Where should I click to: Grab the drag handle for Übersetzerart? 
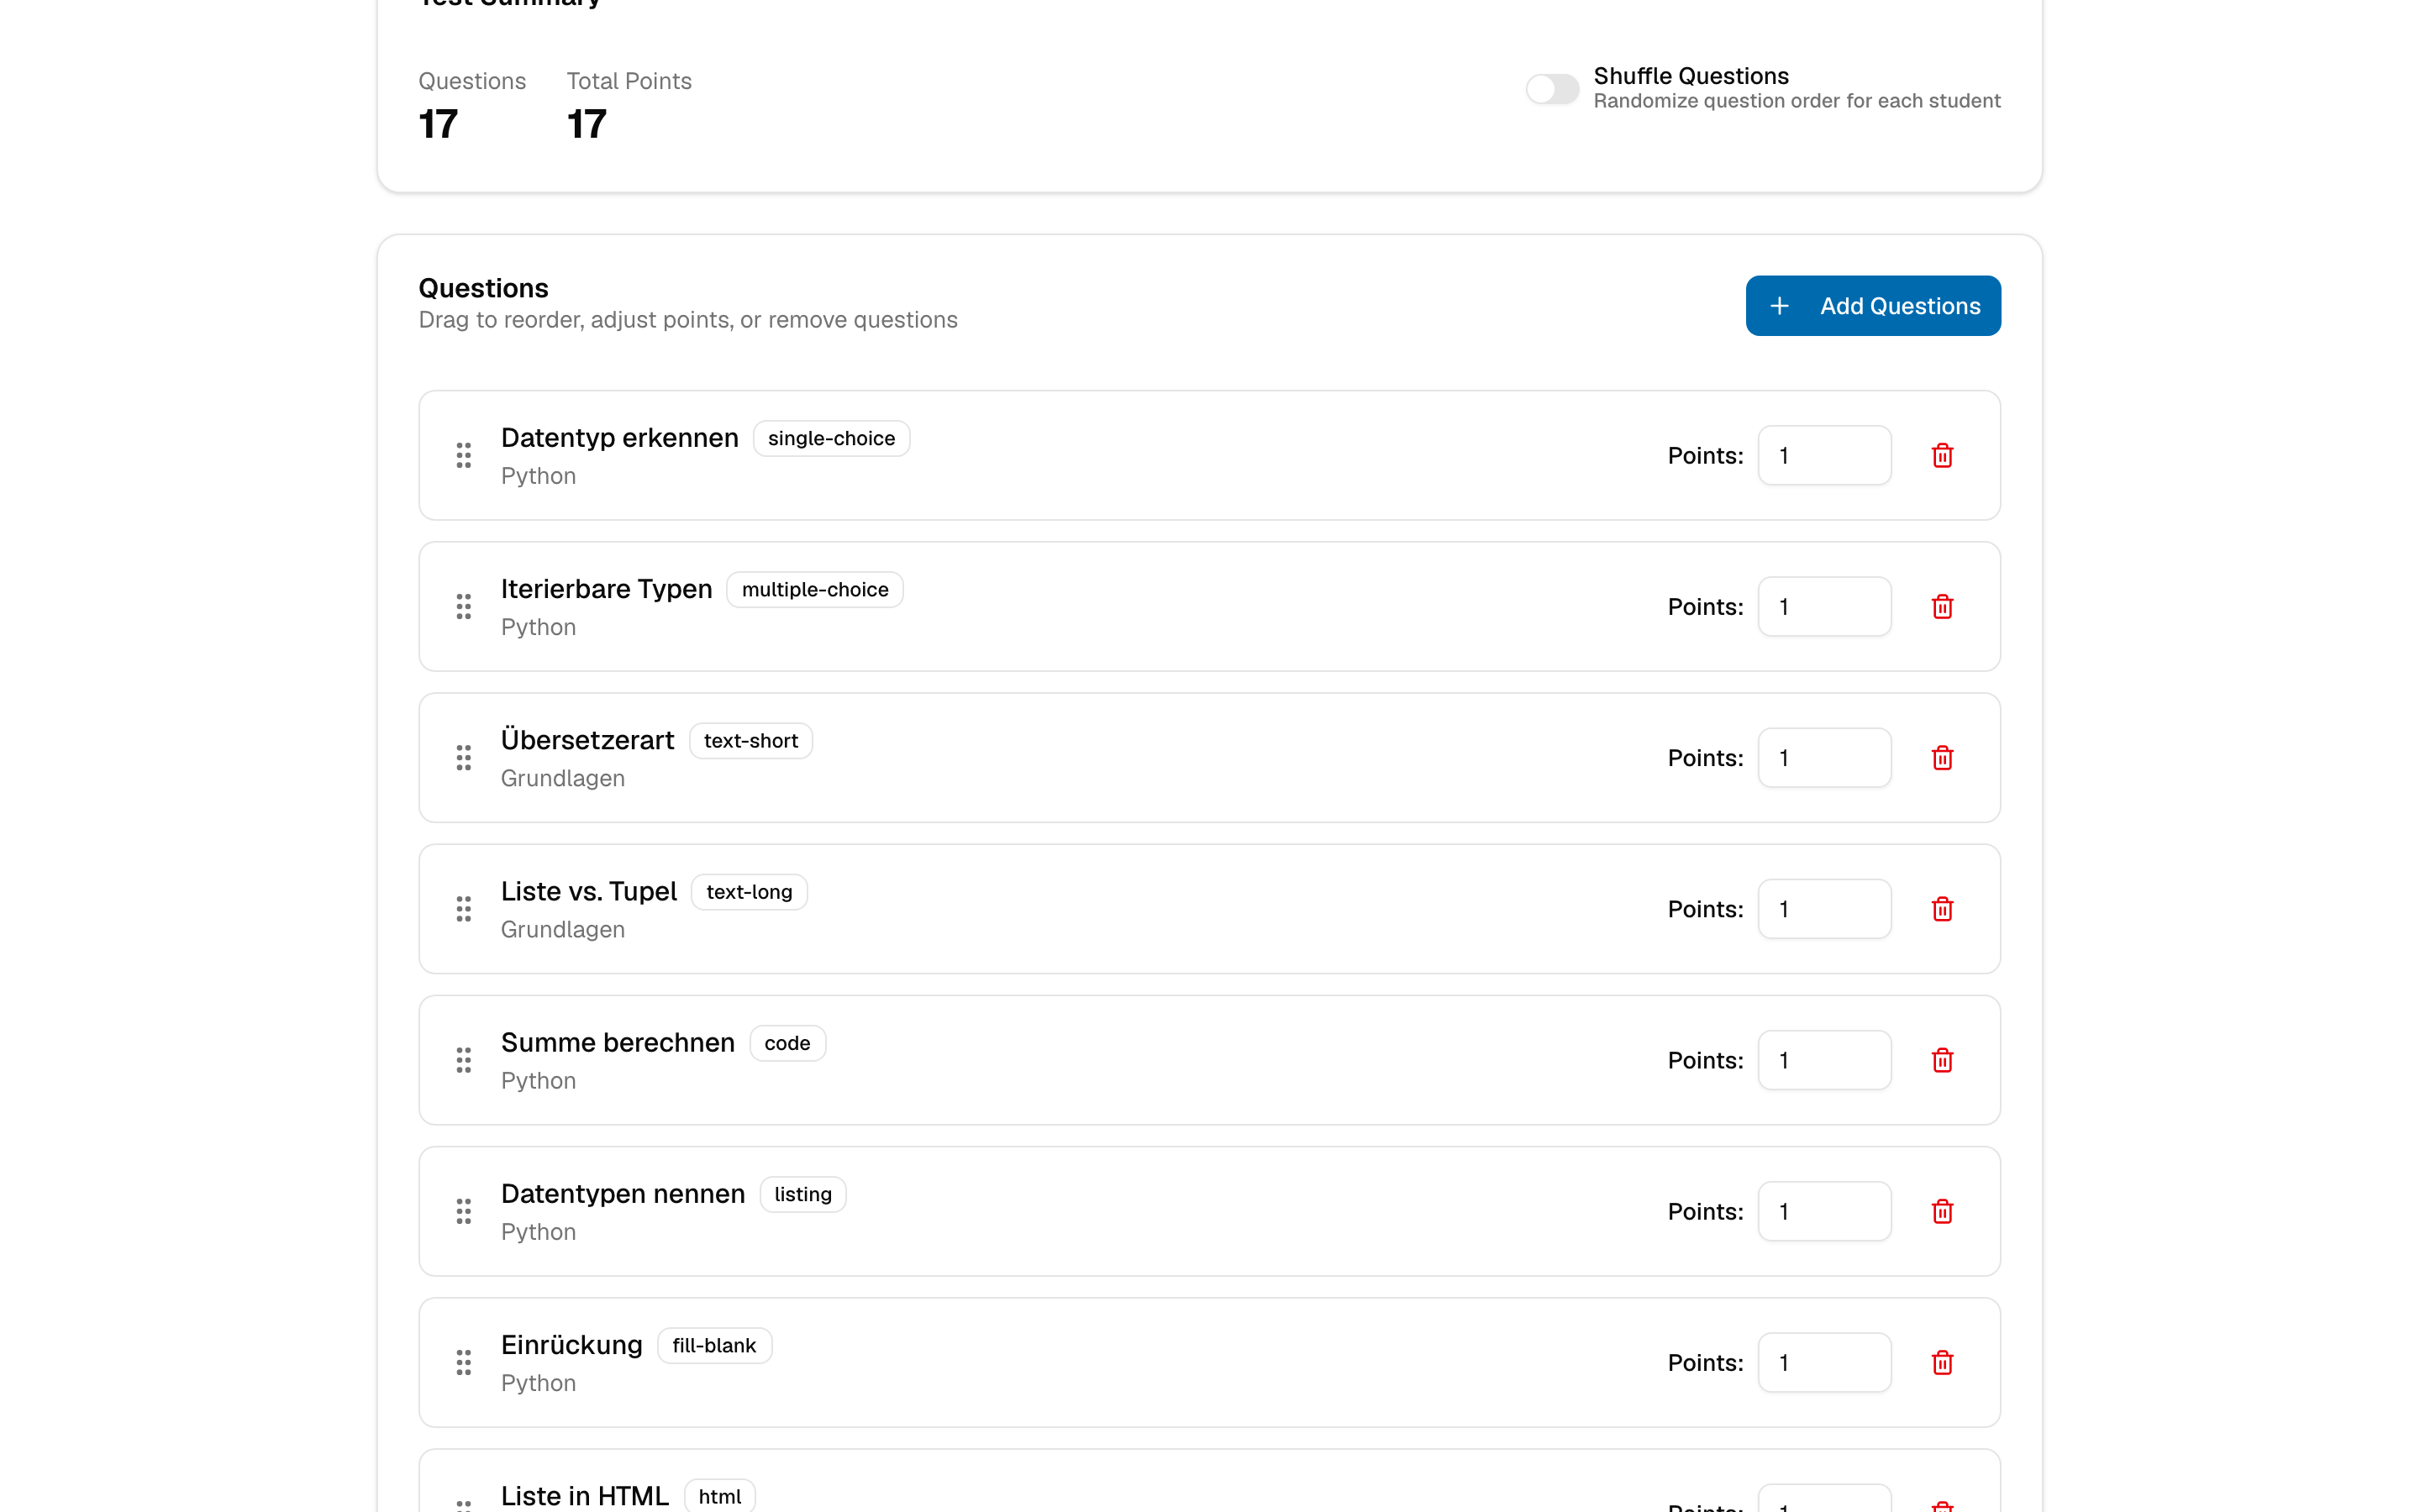[464, 757]
